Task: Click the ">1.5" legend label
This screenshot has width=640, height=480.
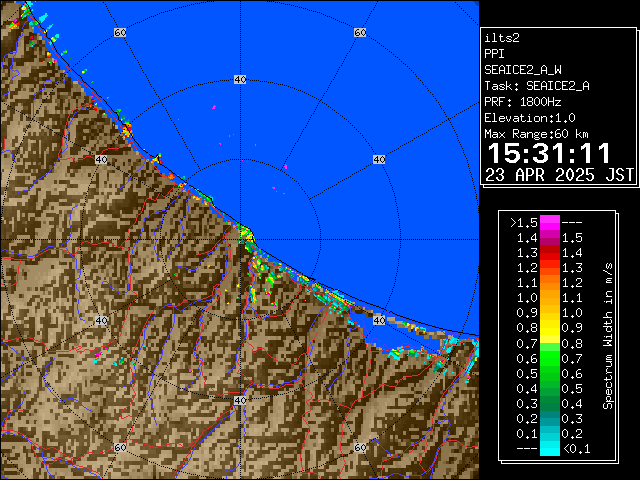Action: (x=523, y=223)
